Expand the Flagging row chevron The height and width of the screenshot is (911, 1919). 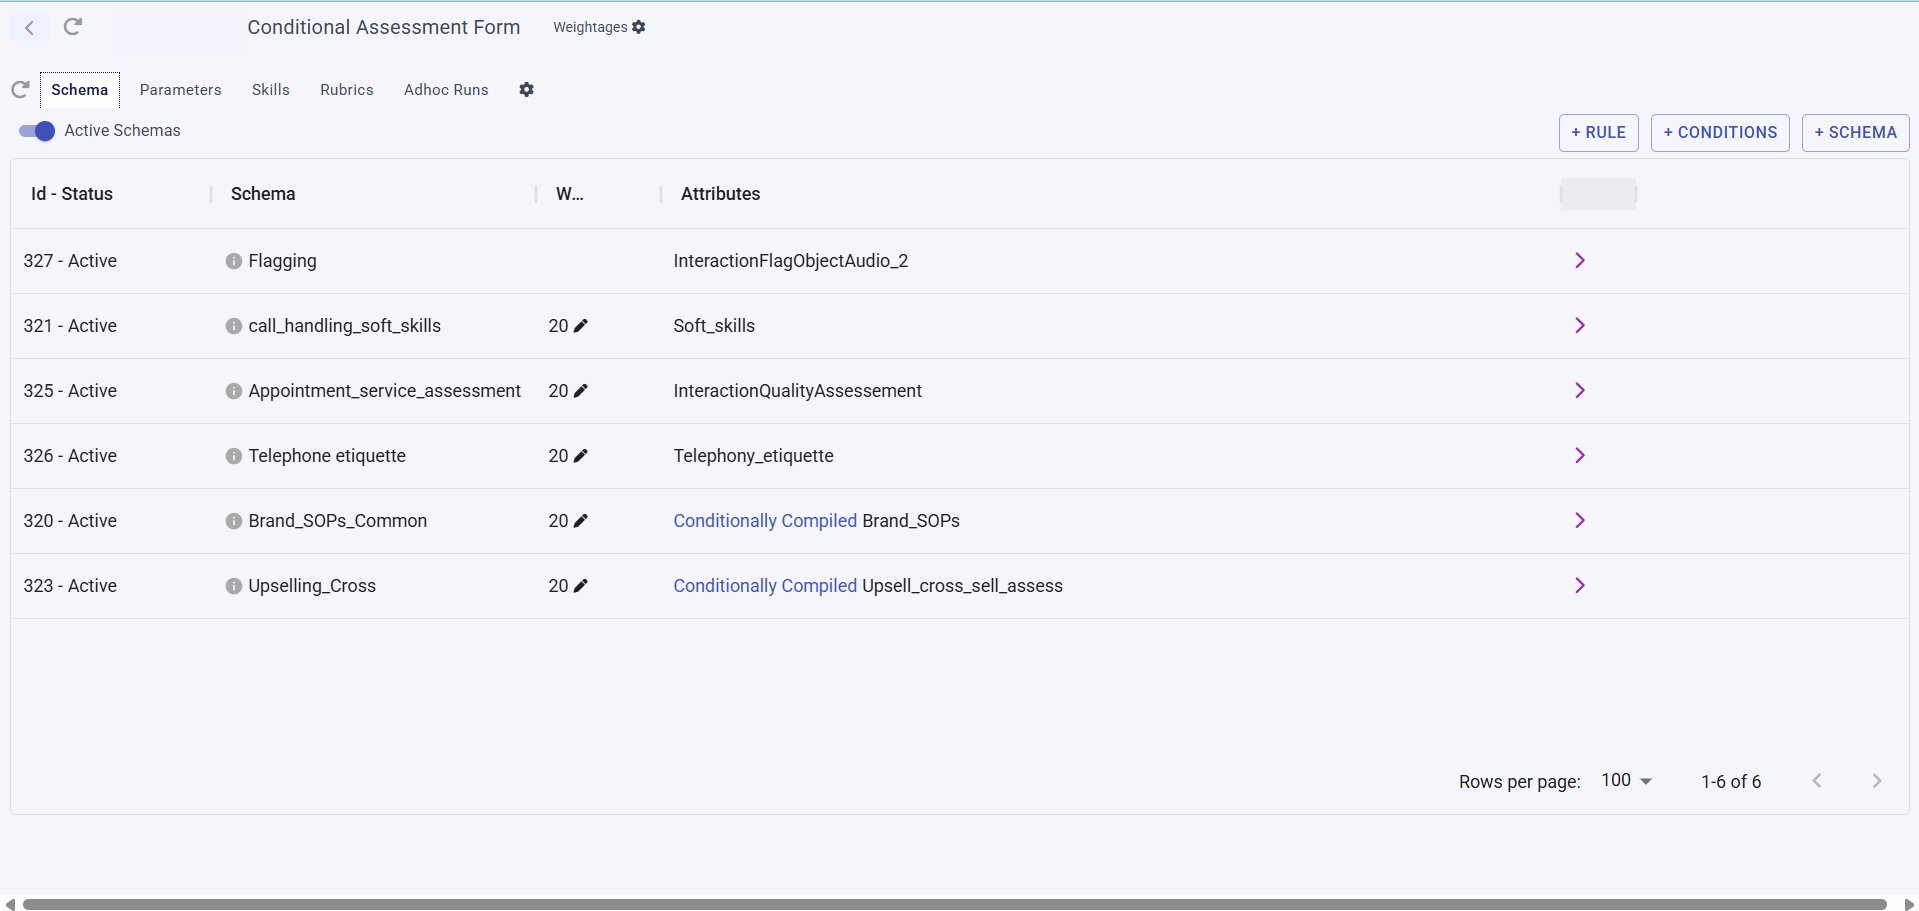tap(1580, 261)
